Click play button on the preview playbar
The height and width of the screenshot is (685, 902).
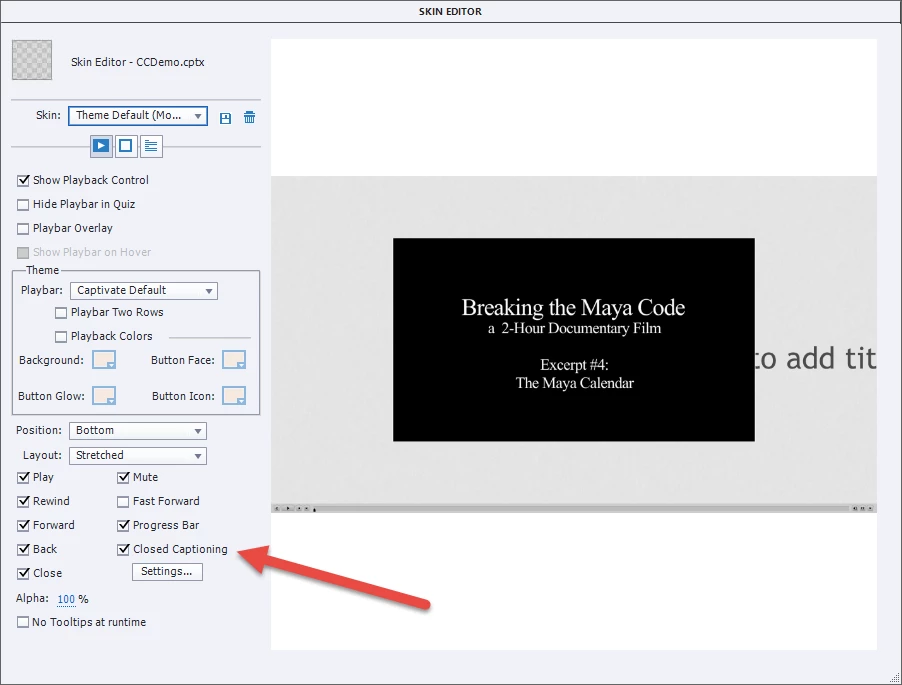(288, 508)
